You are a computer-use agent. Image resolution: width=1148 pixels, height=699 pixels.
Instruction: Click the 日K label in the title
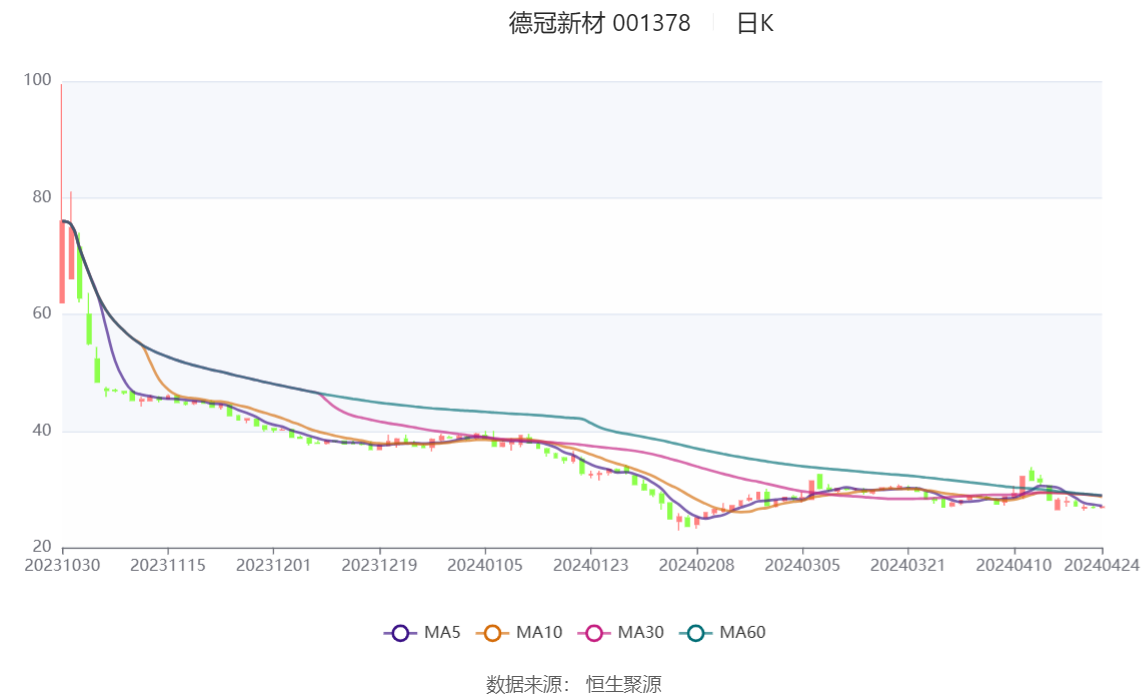[x=755, y=23]
